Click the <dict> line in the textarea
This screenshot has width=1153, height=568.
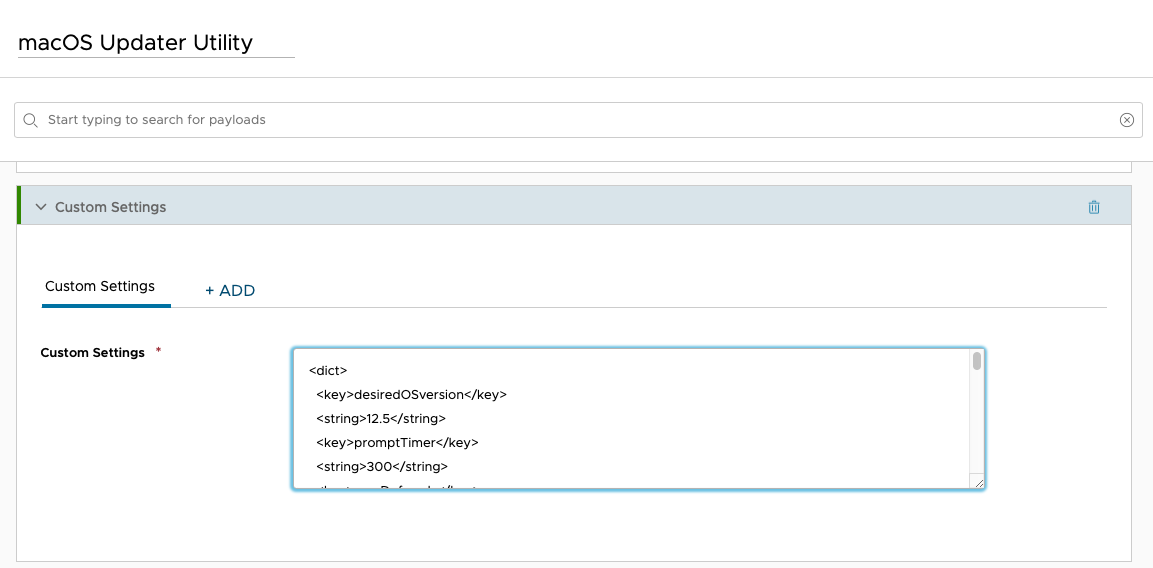click(x=328, y=371)
